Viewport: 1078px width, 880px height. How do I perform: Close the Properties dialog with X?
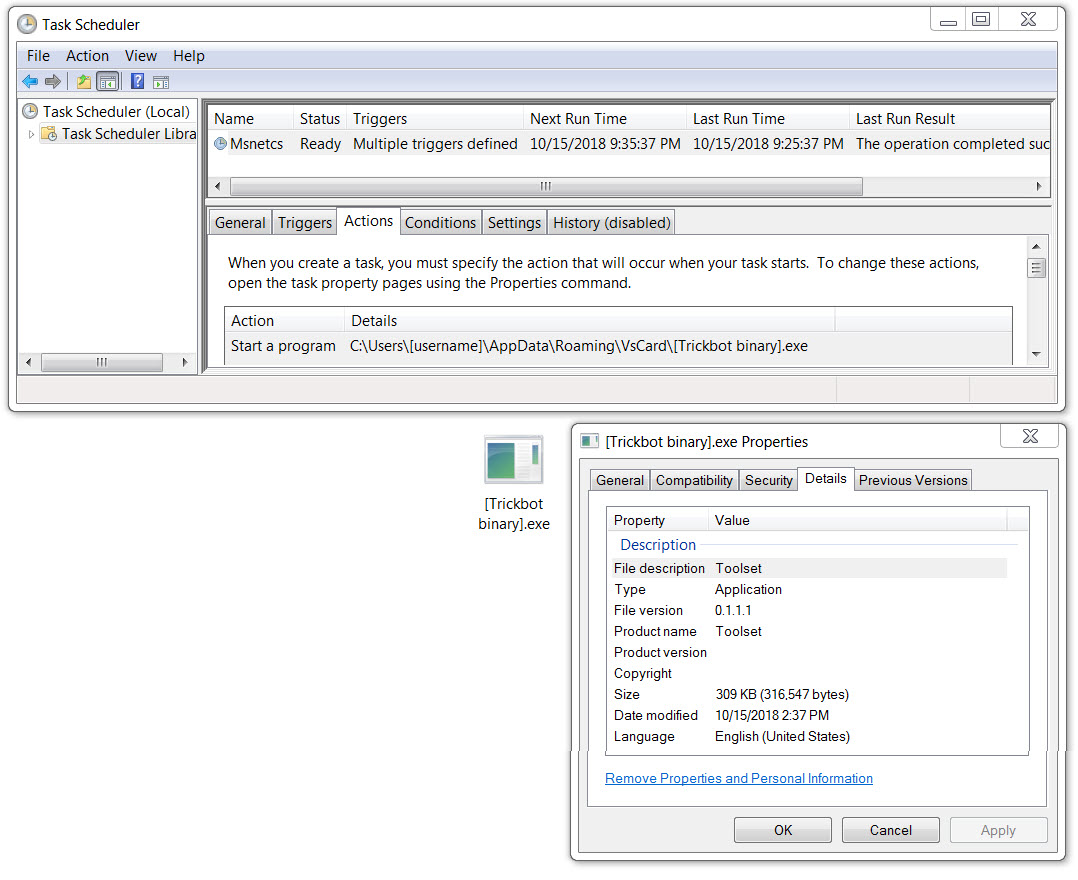pos(1030,436)
